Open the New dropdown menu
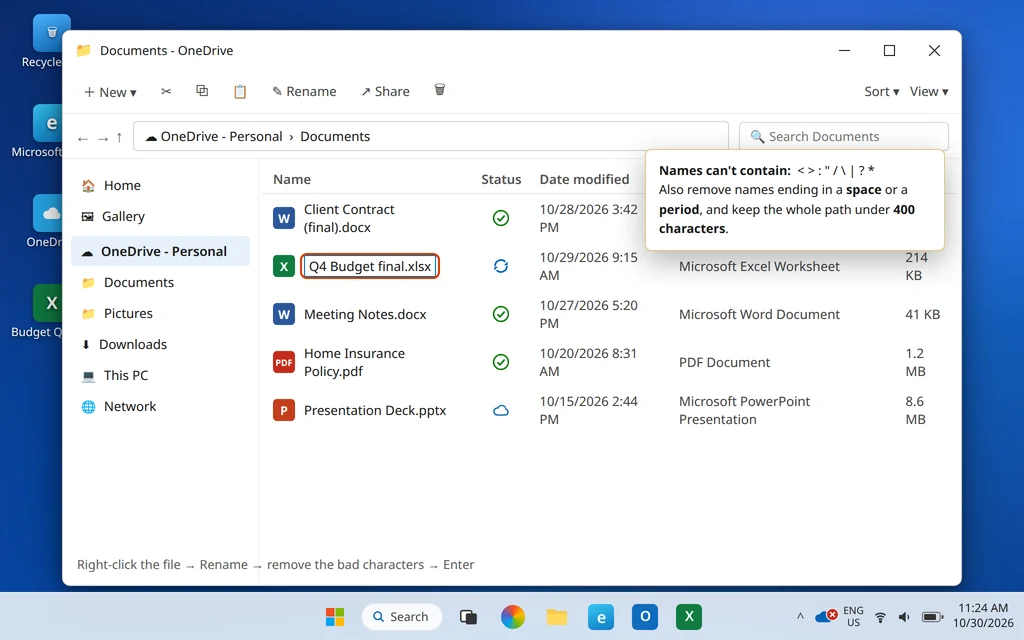The width and height of the screenshot is (1024, 640). pos(110,92)
